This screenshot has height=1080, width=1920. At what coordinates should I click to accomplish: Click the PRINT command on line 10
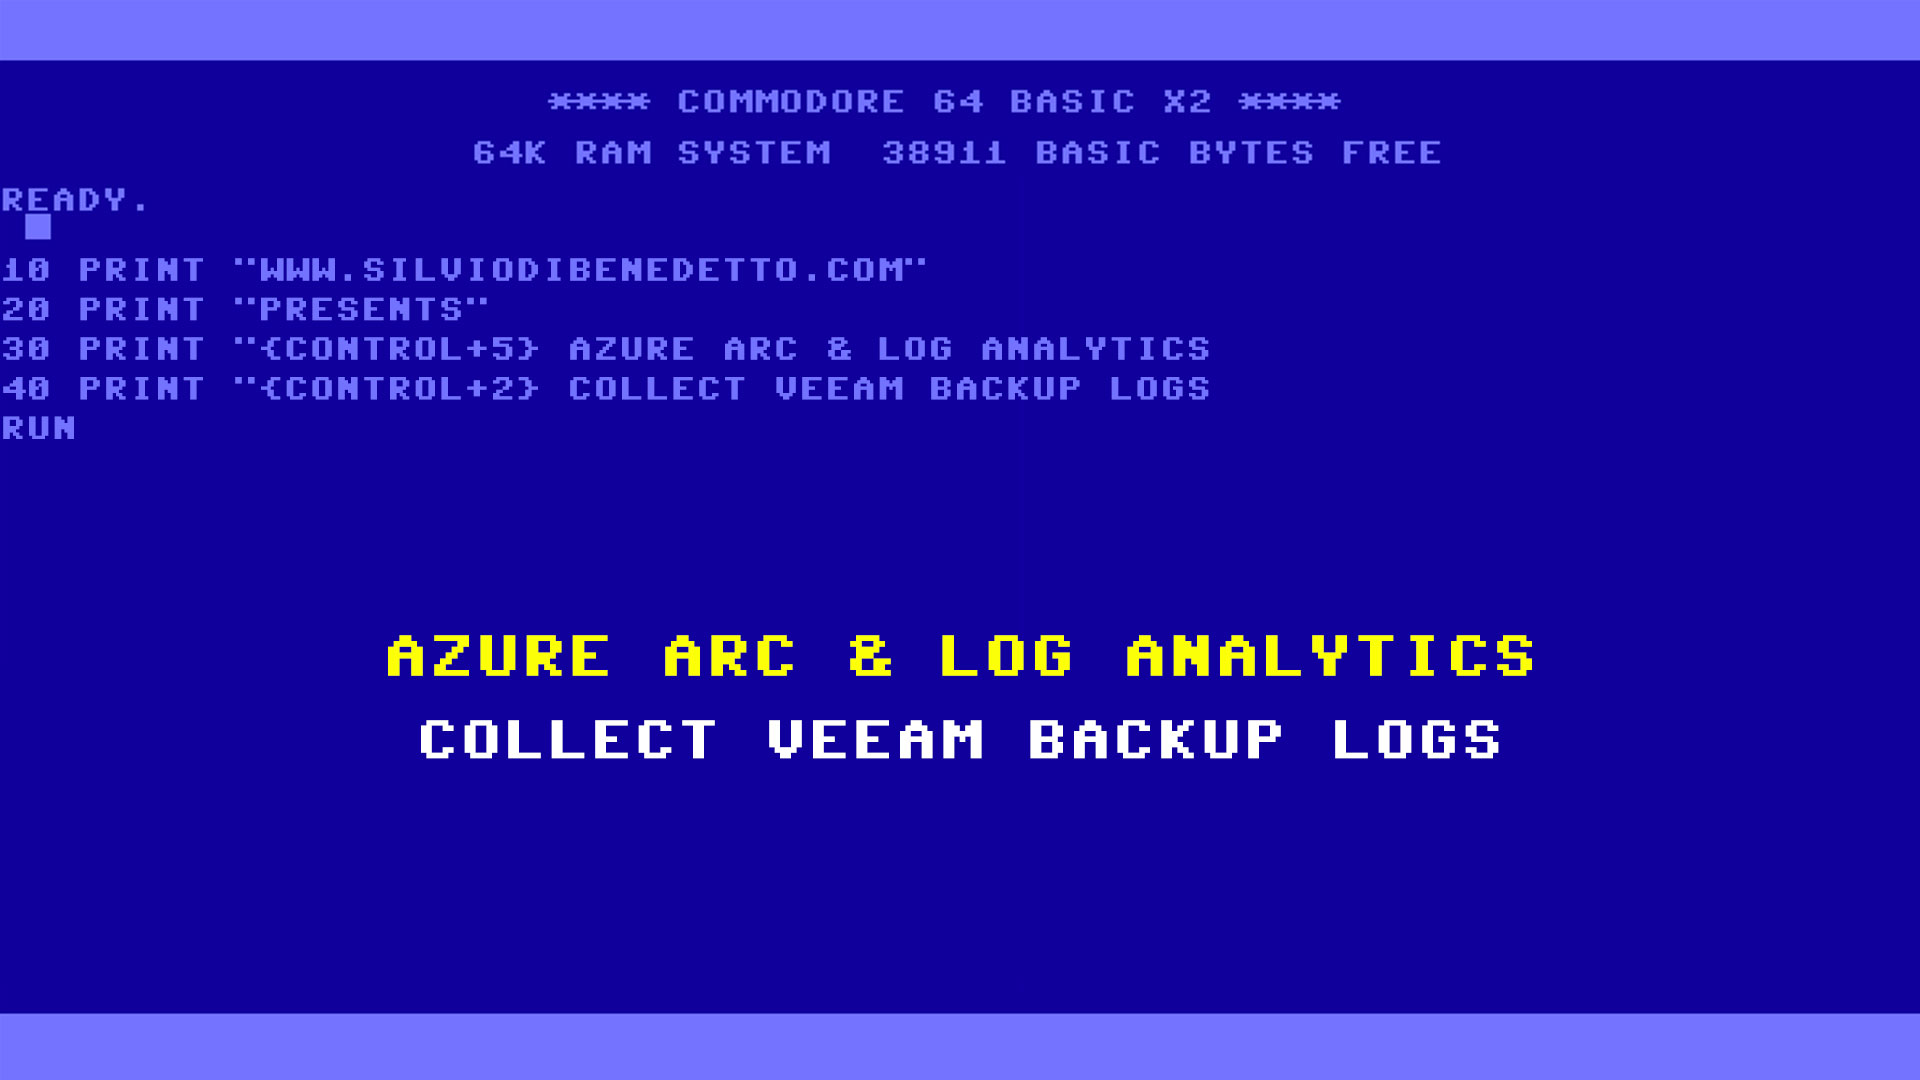pyautogui.click(x=141, y=269)
